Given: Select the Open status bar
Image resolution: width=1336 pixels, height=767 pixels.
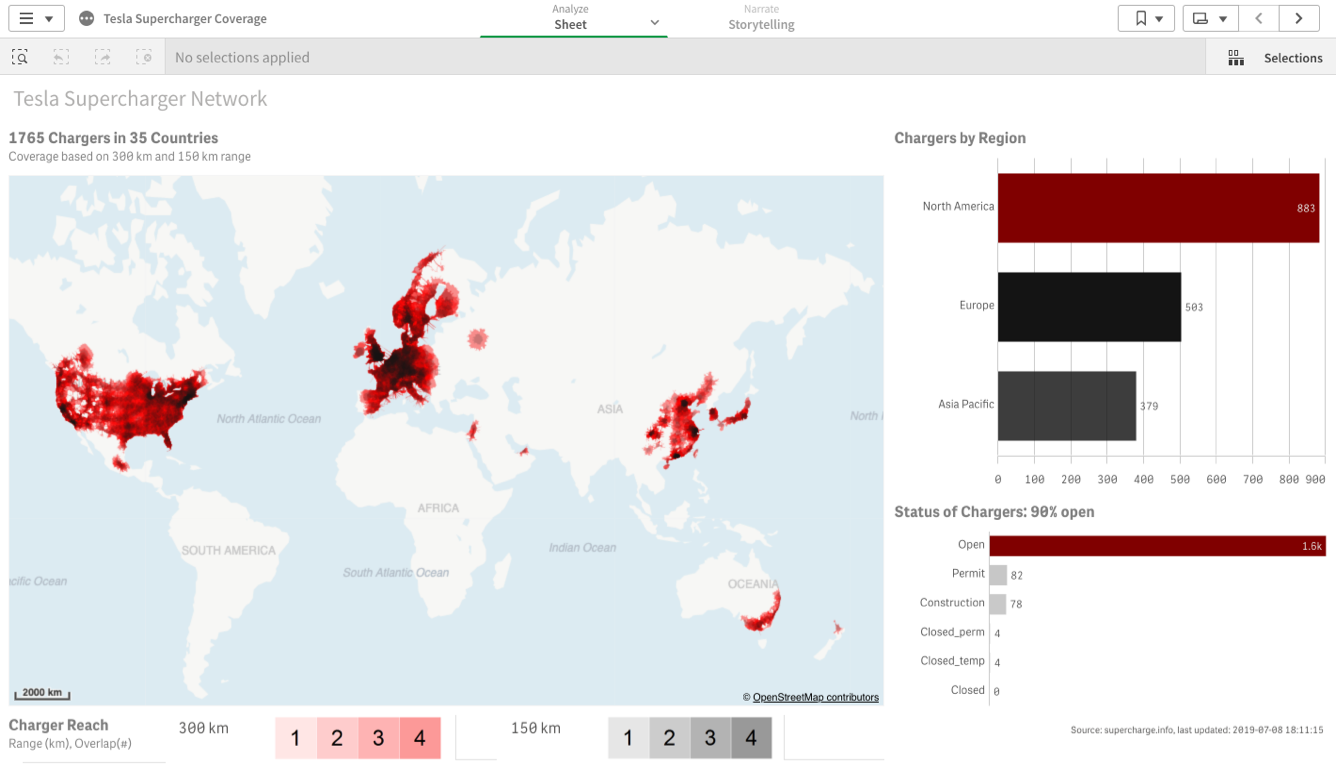Looking at the screenshot, I should [1157, 546].
